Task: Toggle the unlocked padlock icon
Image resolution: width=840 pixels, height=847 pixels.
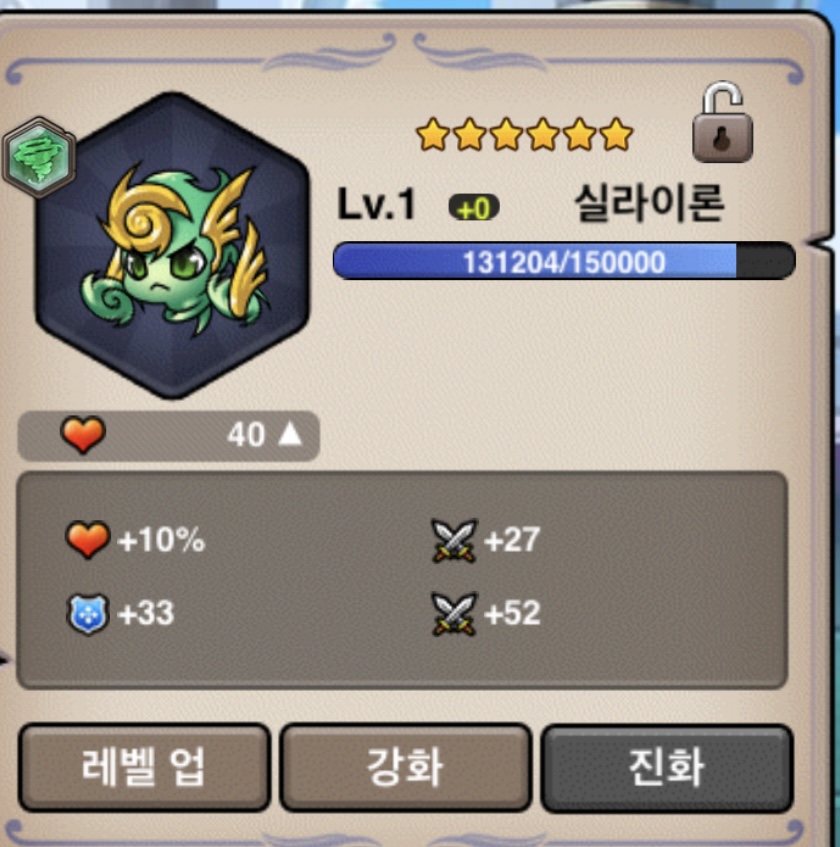Action: coord(722,122)
